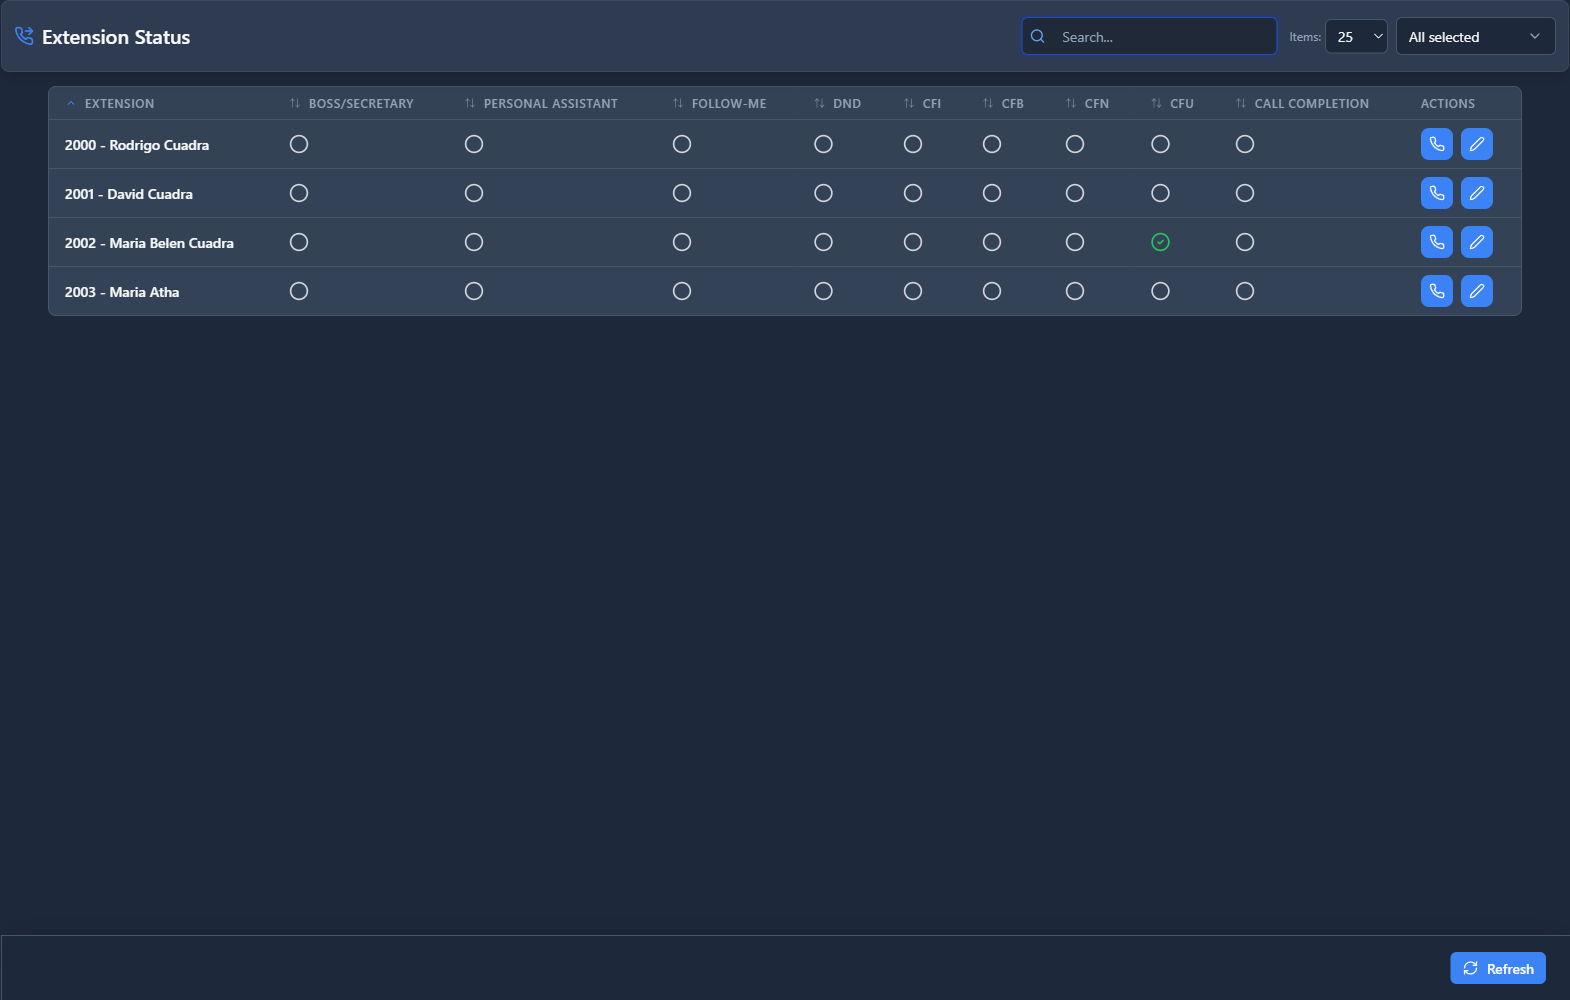Sort table by Extension column

[x=119, y=104]
